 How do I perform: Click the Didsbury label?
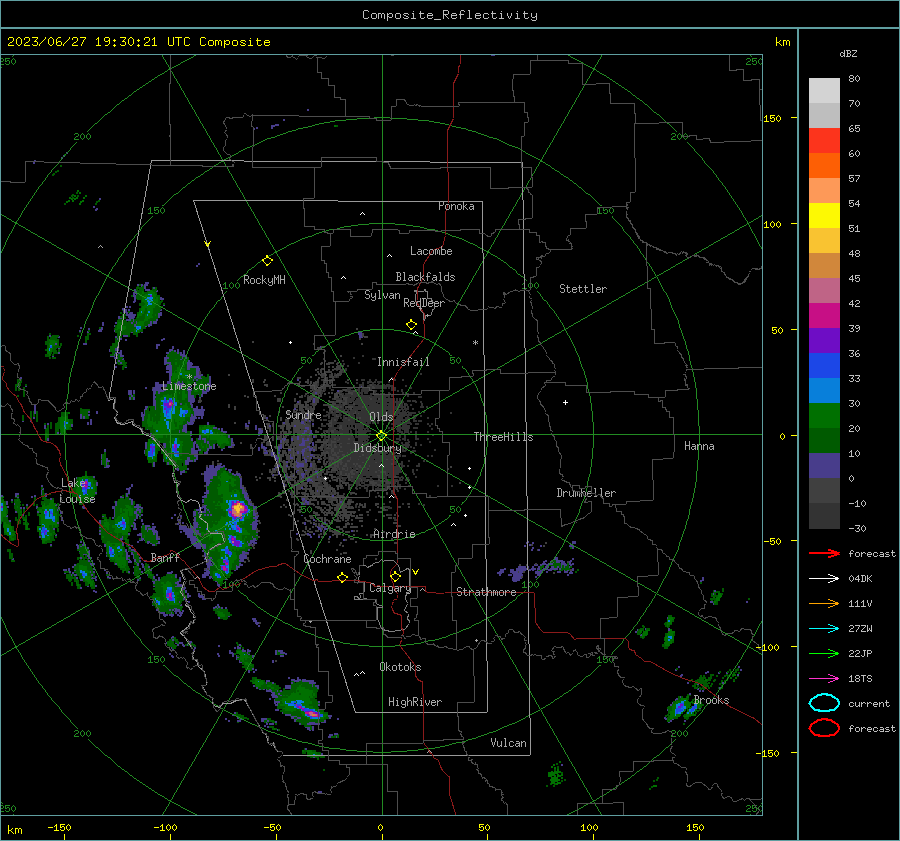(x=377, y=448)
